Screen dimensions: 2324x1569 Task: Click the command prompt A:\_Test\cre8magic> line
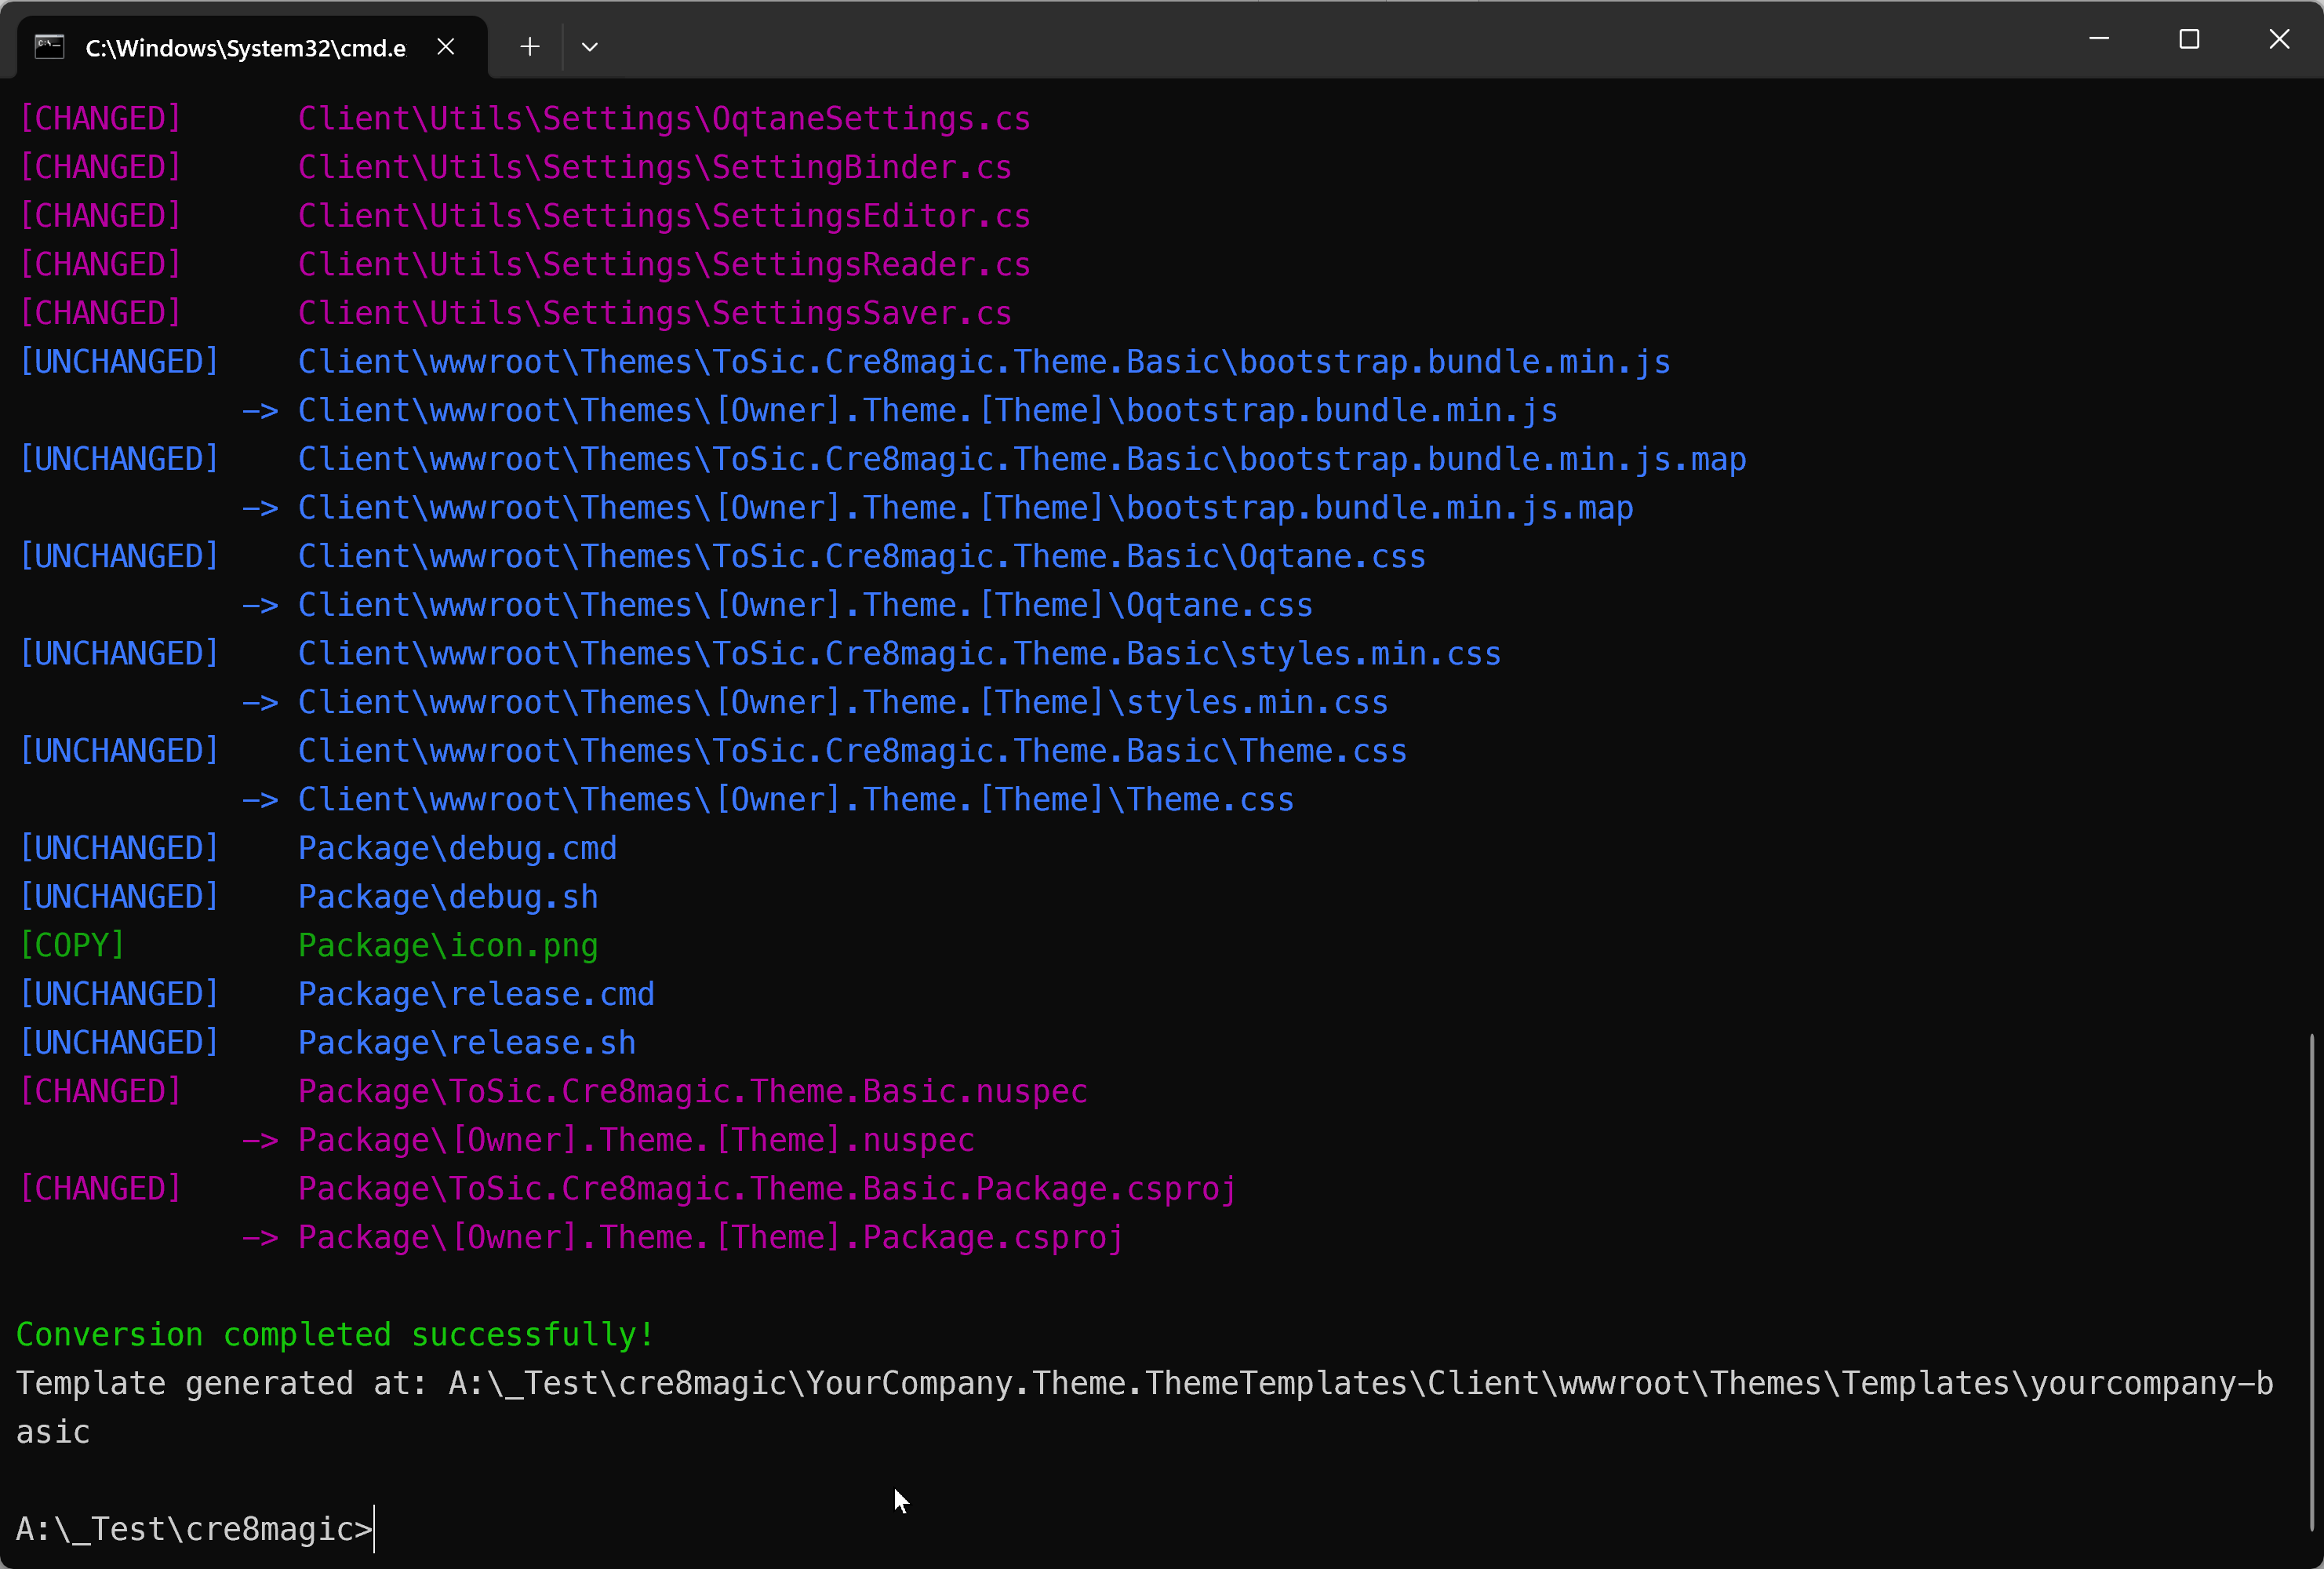tap(193, 1529)
